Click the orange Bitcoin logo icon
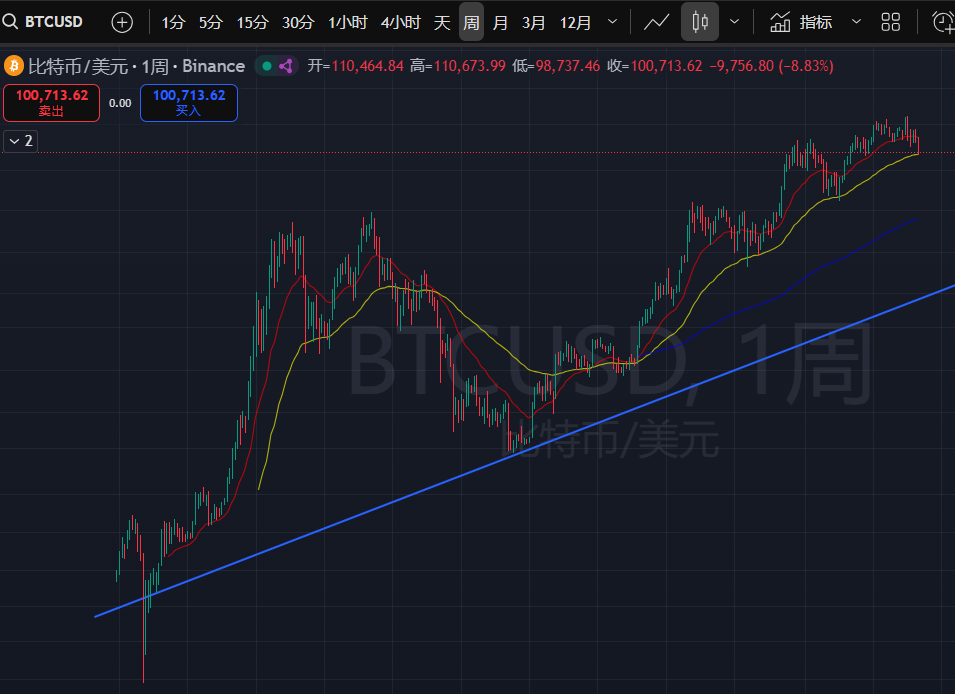The width and height of the screenshot is (955, 694). coord(14,66)
